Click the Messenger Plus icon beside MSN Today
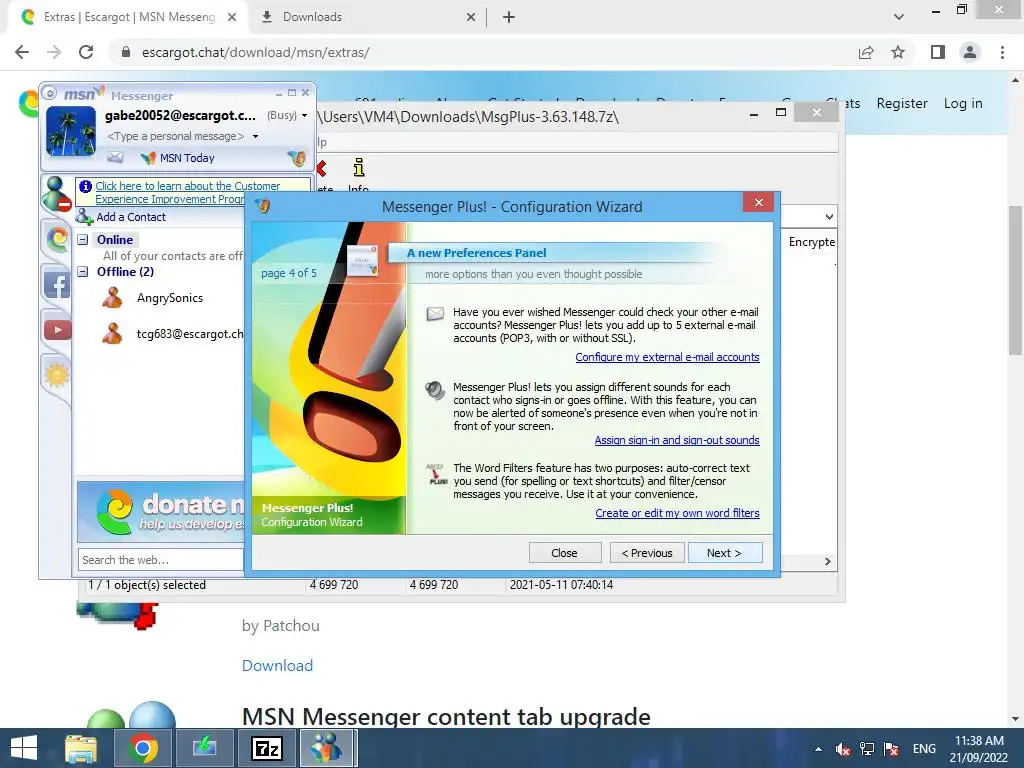1024x768 pixels. (297, 157)
